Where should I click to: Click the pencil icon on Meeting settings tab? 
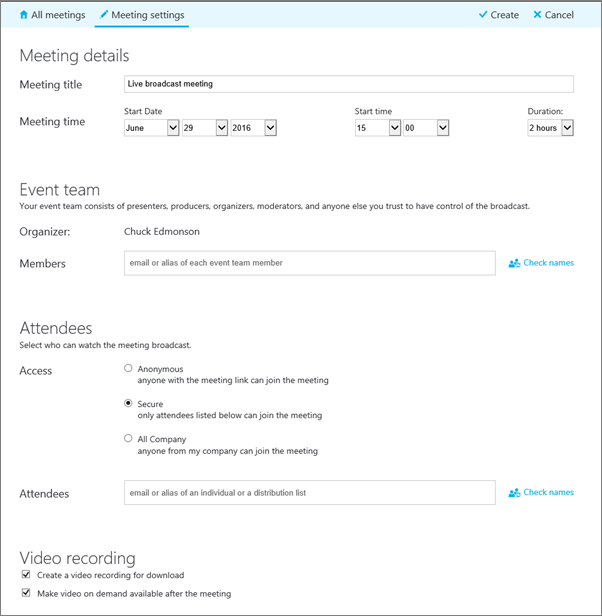tap(103, 15)
